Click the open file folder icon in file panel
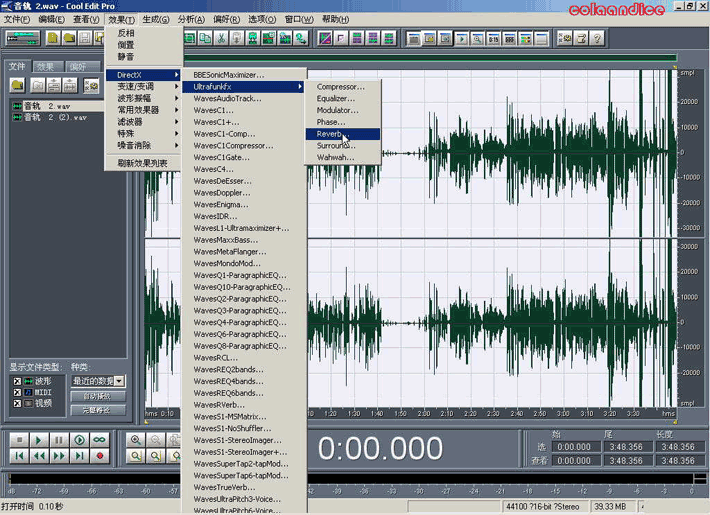This screenshot has width=710, height=515. click(x=17, y=86)
